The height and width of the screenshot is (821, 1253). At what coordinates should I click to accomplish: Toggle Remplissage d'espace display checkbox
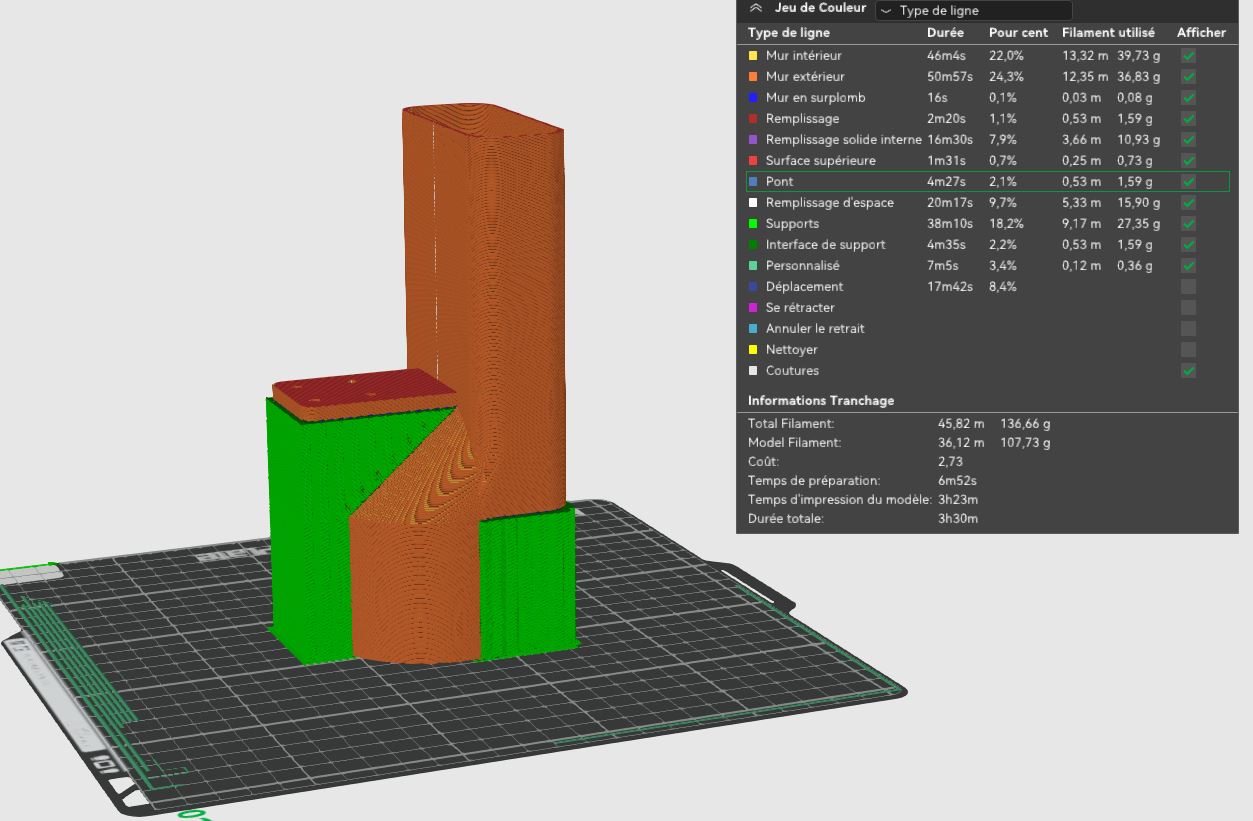click(1188, 203)
